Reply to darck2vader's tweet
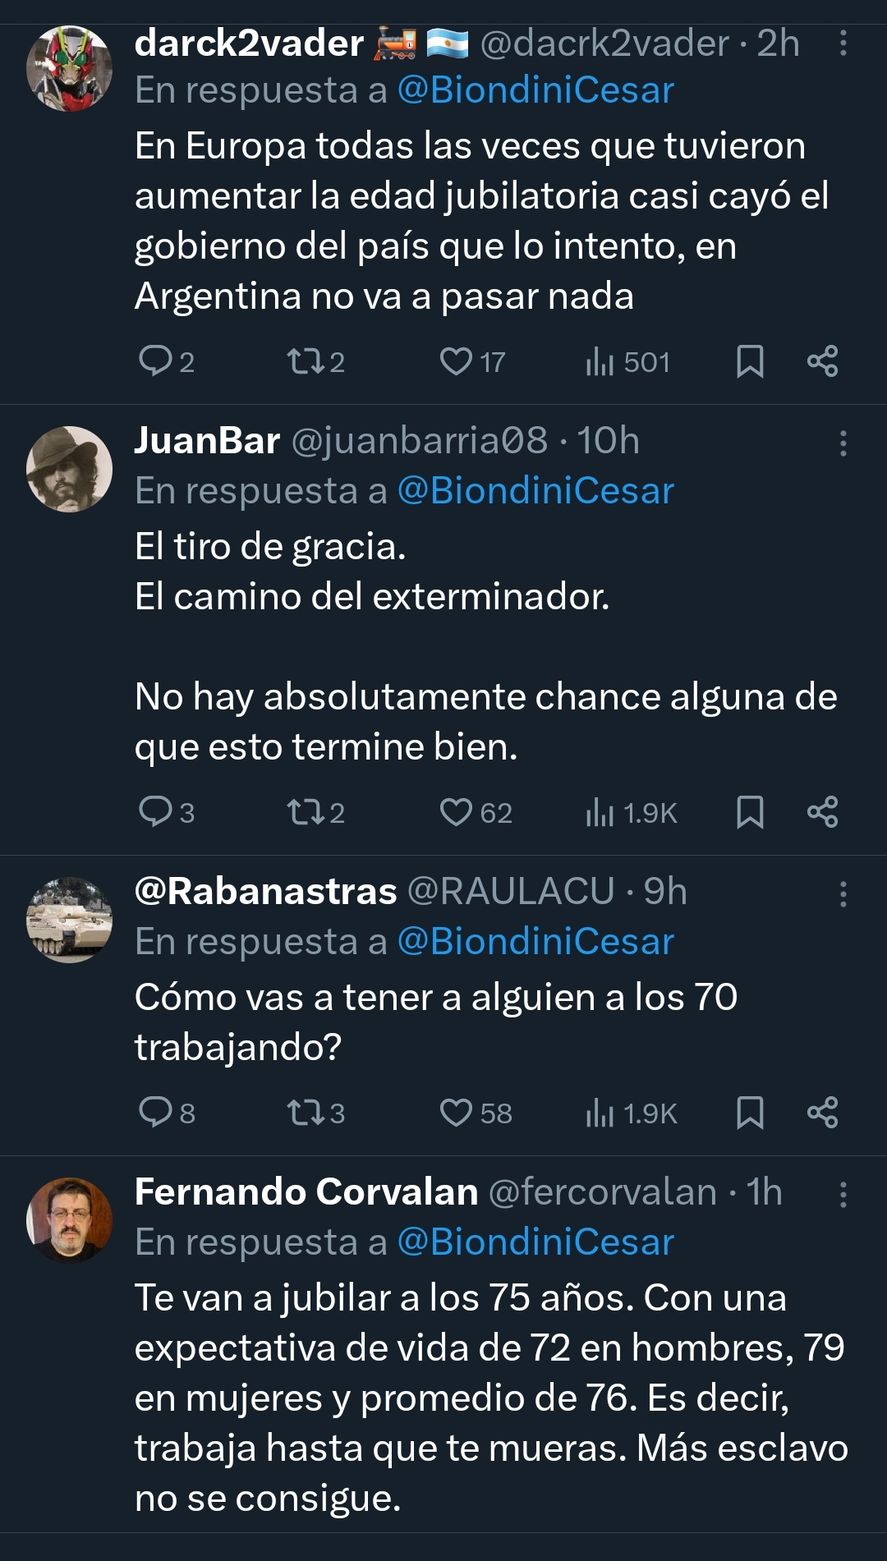The width and height of the screenshot is (887, 1561). pos(156,361)
